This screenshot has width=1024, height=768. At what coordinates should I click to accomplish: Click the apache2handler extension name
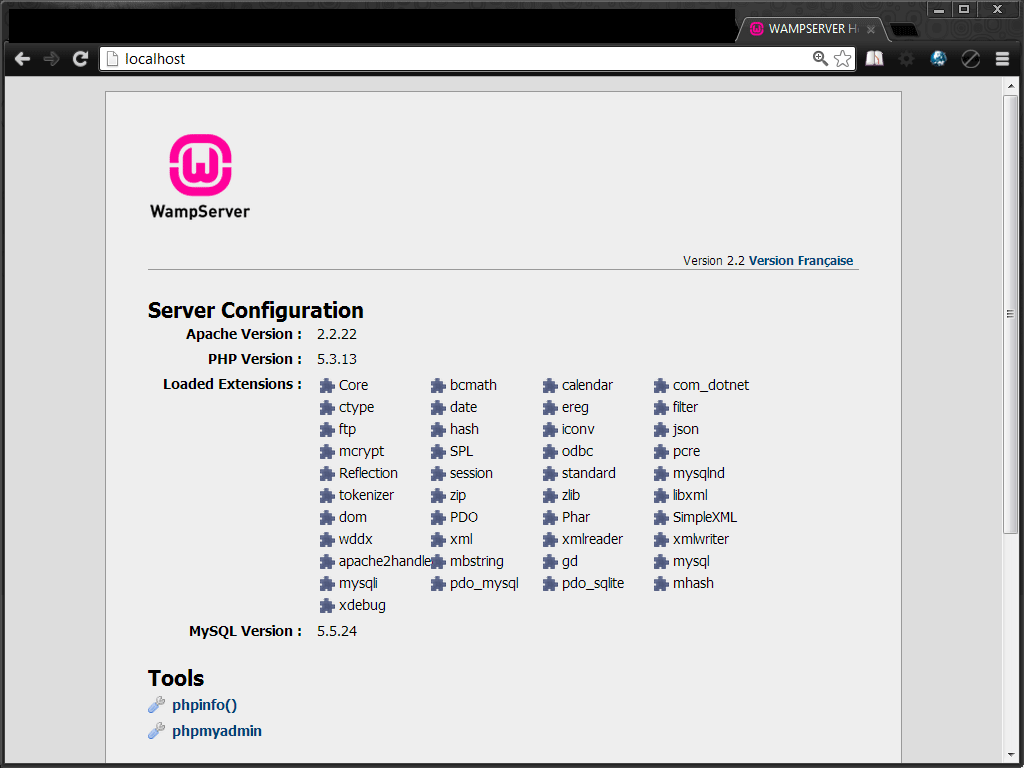(x=385, y=561)
